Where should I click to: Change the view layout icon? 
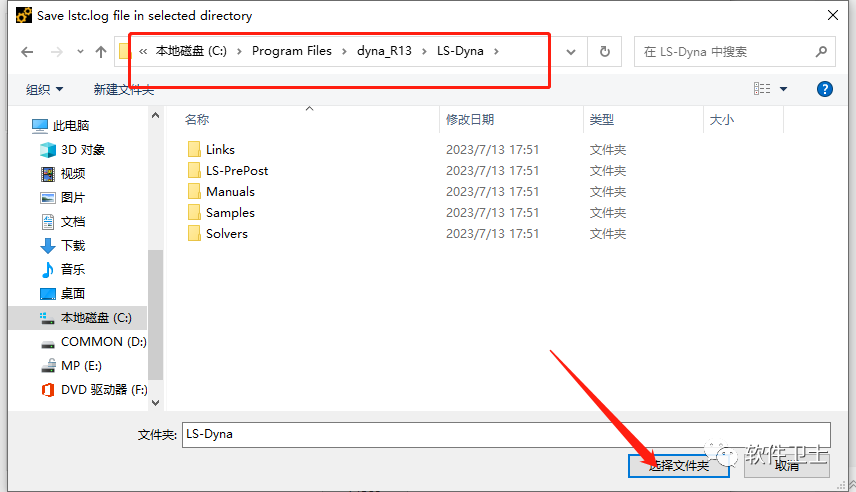click(762, 88)
